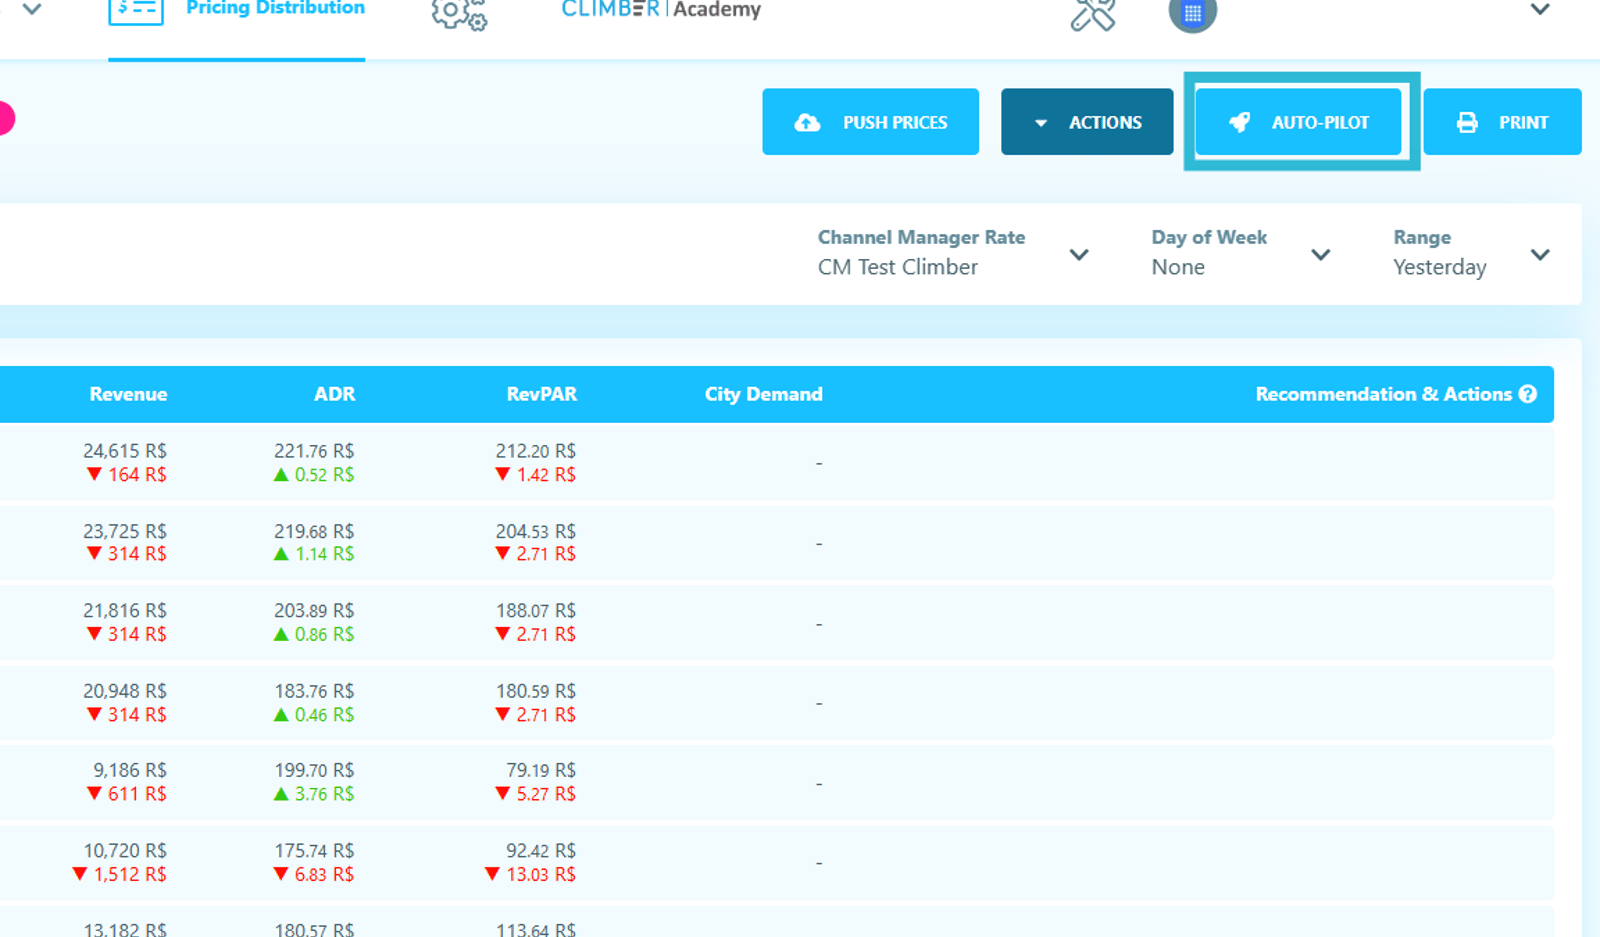Click the Recommendation & Actions header text
Screen dimensions: 1600x937
click(x=1384, y=394)
